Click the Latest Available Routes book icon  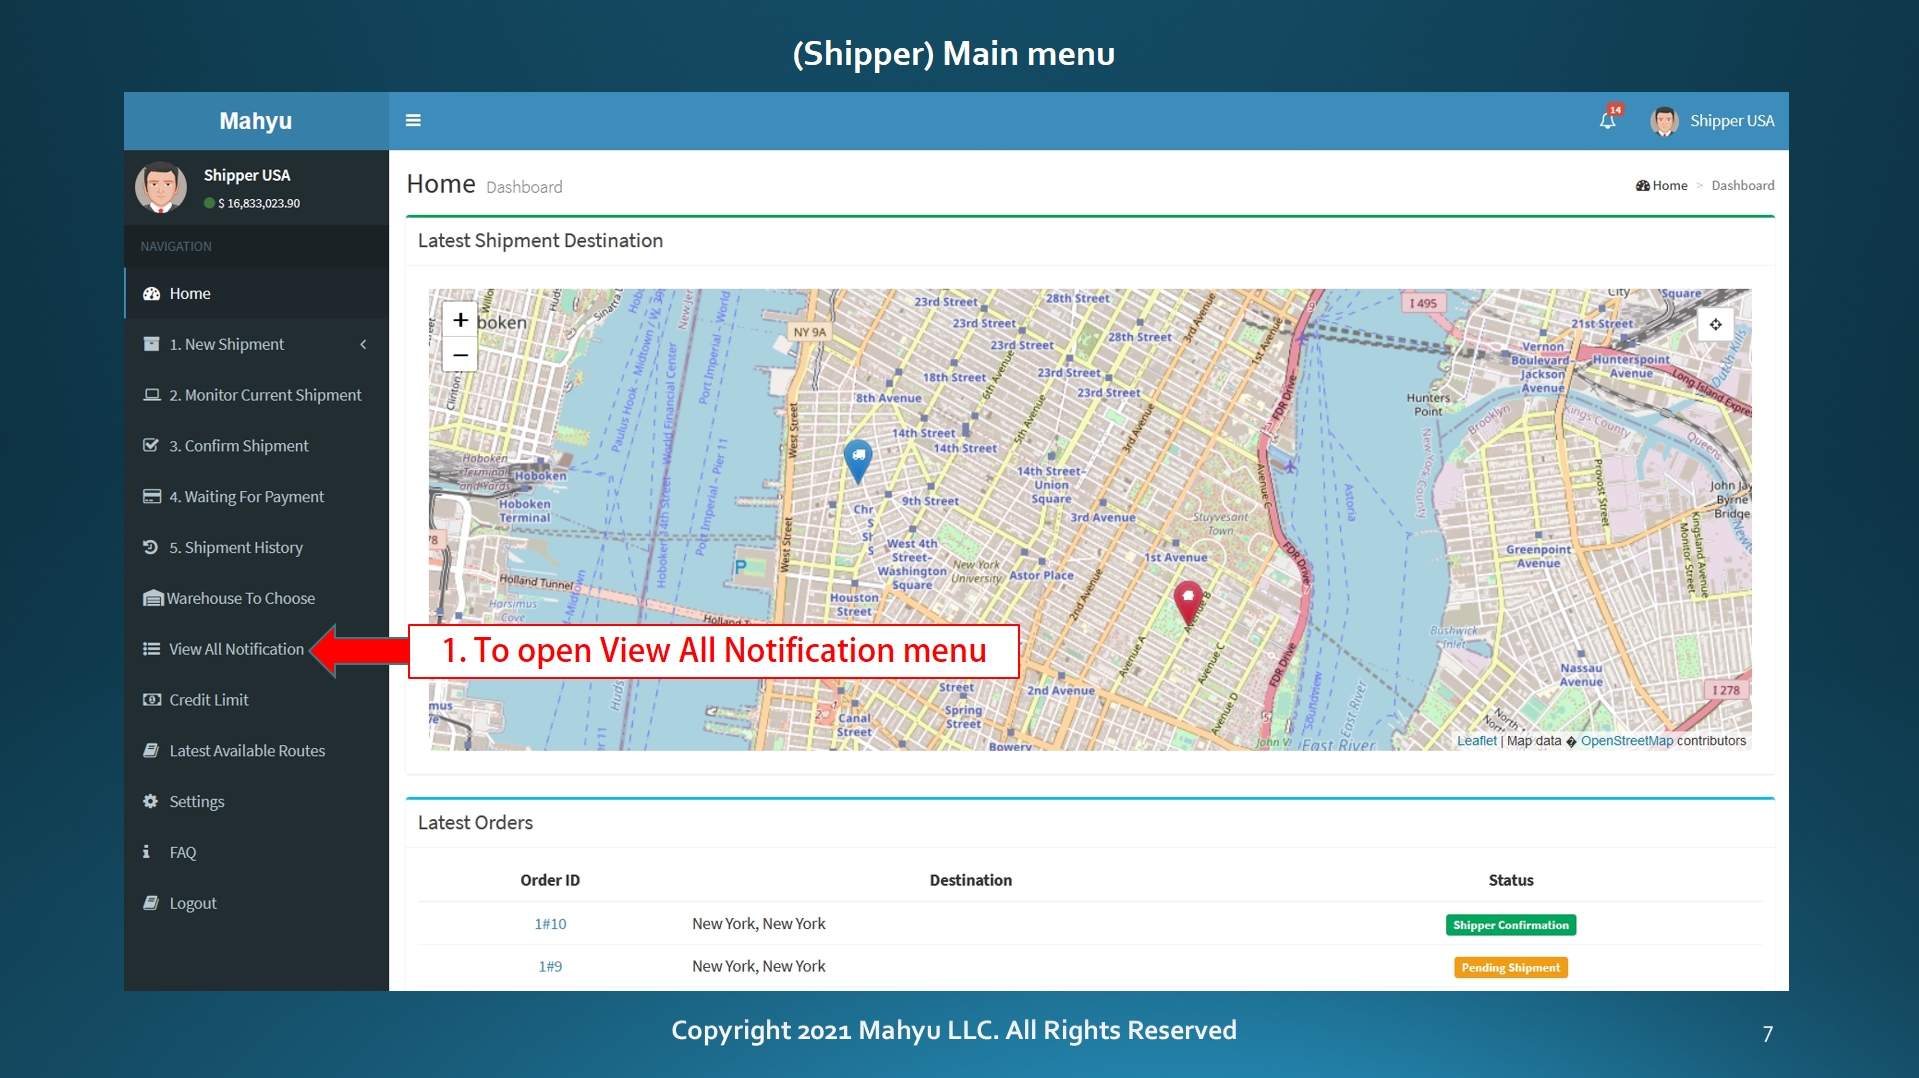pyautogui.click(x=151, y=750)
